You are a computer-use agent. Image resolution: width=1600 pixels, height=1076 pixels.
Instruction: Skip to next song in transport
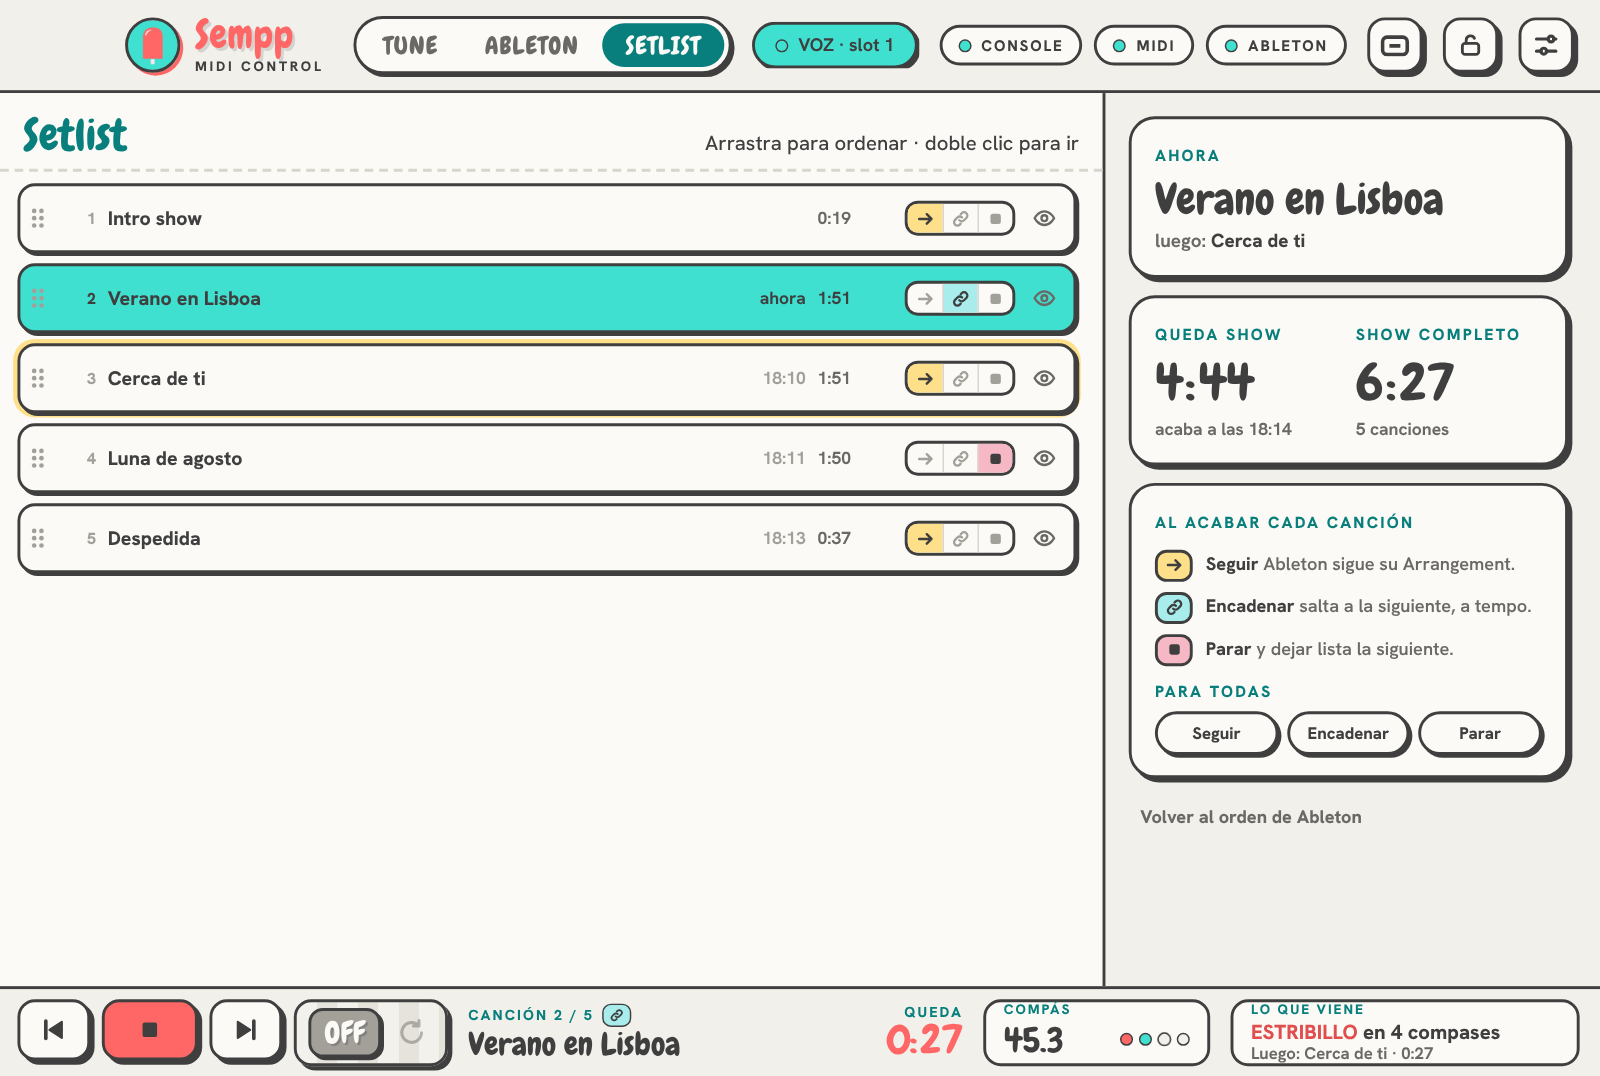pyautogui.click(x=245, y=1030)
